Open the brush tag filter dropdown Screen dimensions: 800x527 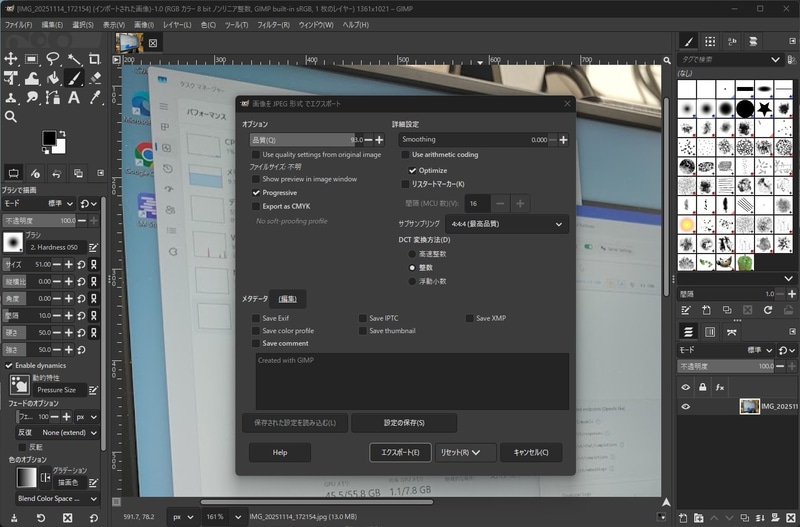coord(776,60)
